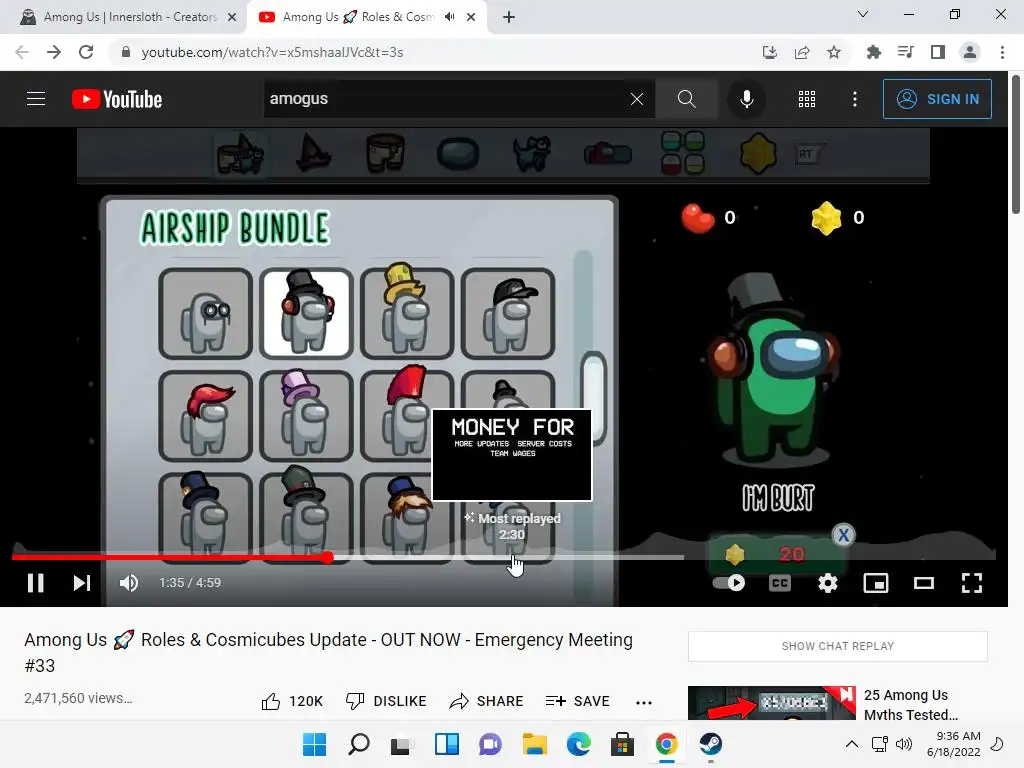Run search with the magnifier button
Viewport: 1024px width, 768px height.
point(686,99)
